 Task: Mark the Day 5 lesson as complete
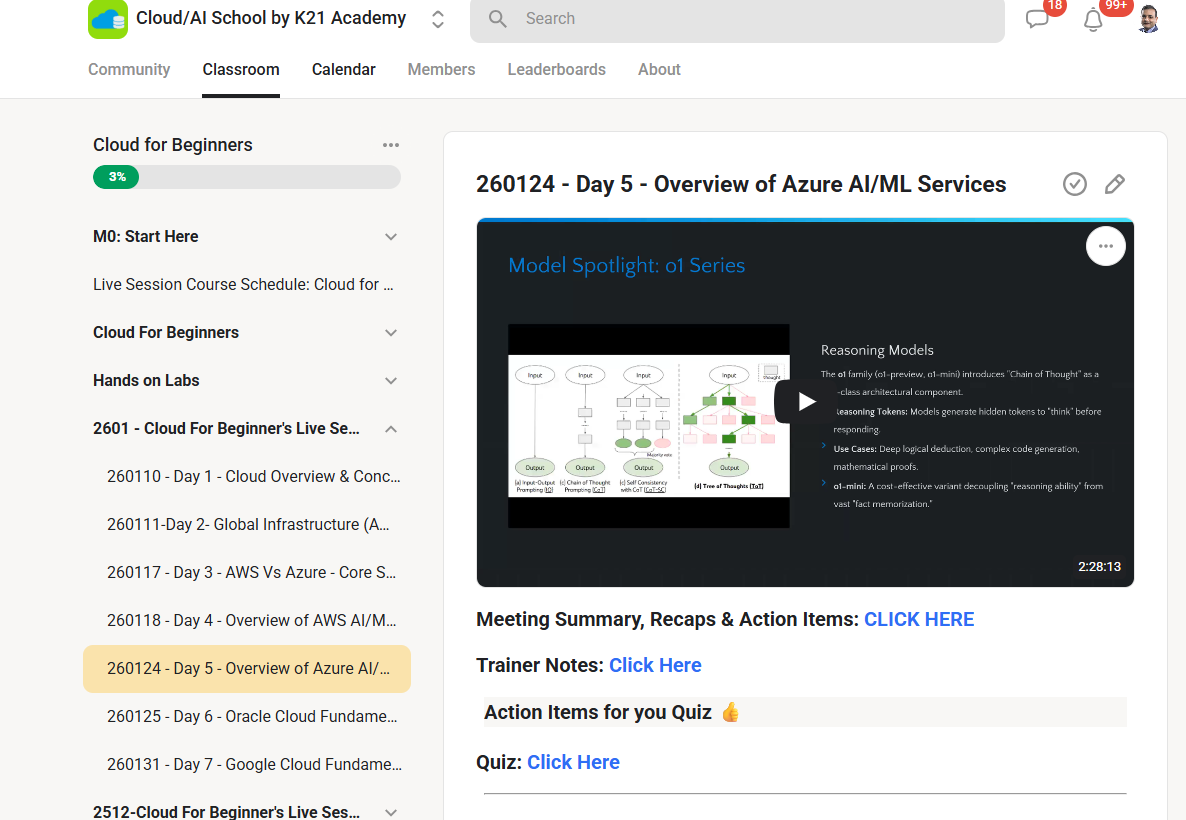(1074, 184)
